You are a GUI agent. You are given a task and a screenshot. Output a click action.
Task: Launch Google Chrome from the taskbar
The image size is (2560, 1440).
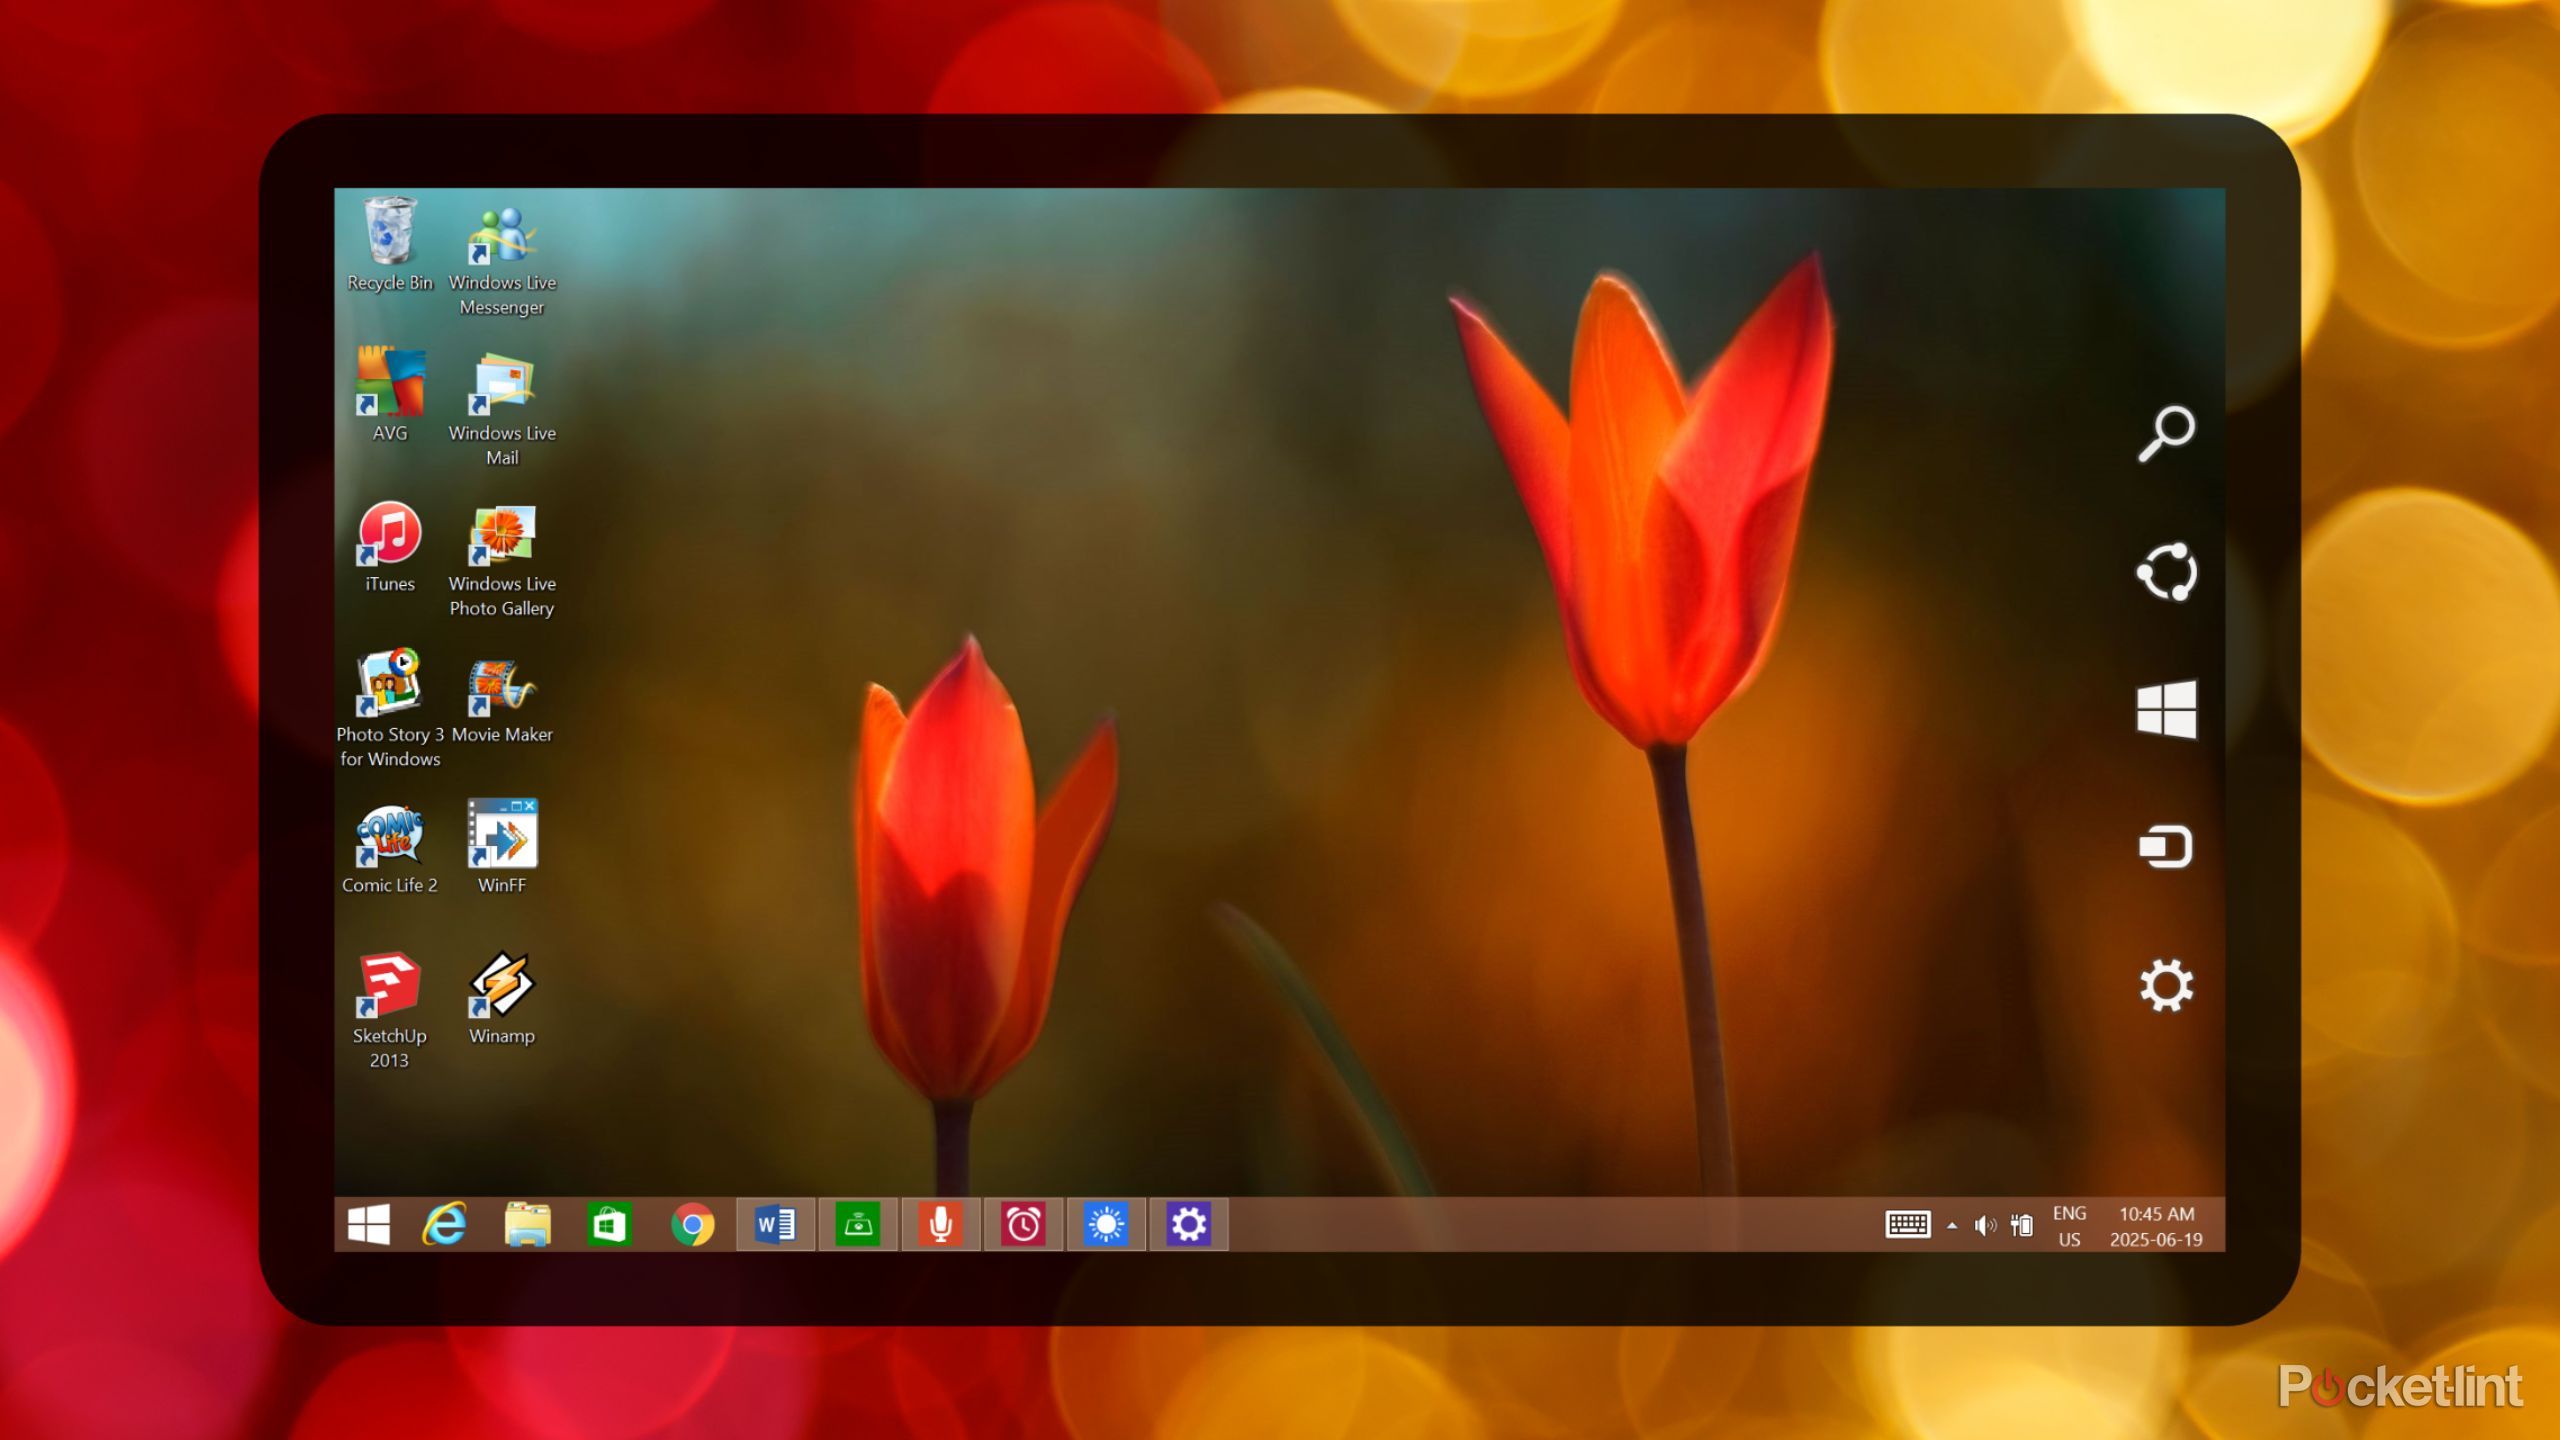[x=694, y=1222]
